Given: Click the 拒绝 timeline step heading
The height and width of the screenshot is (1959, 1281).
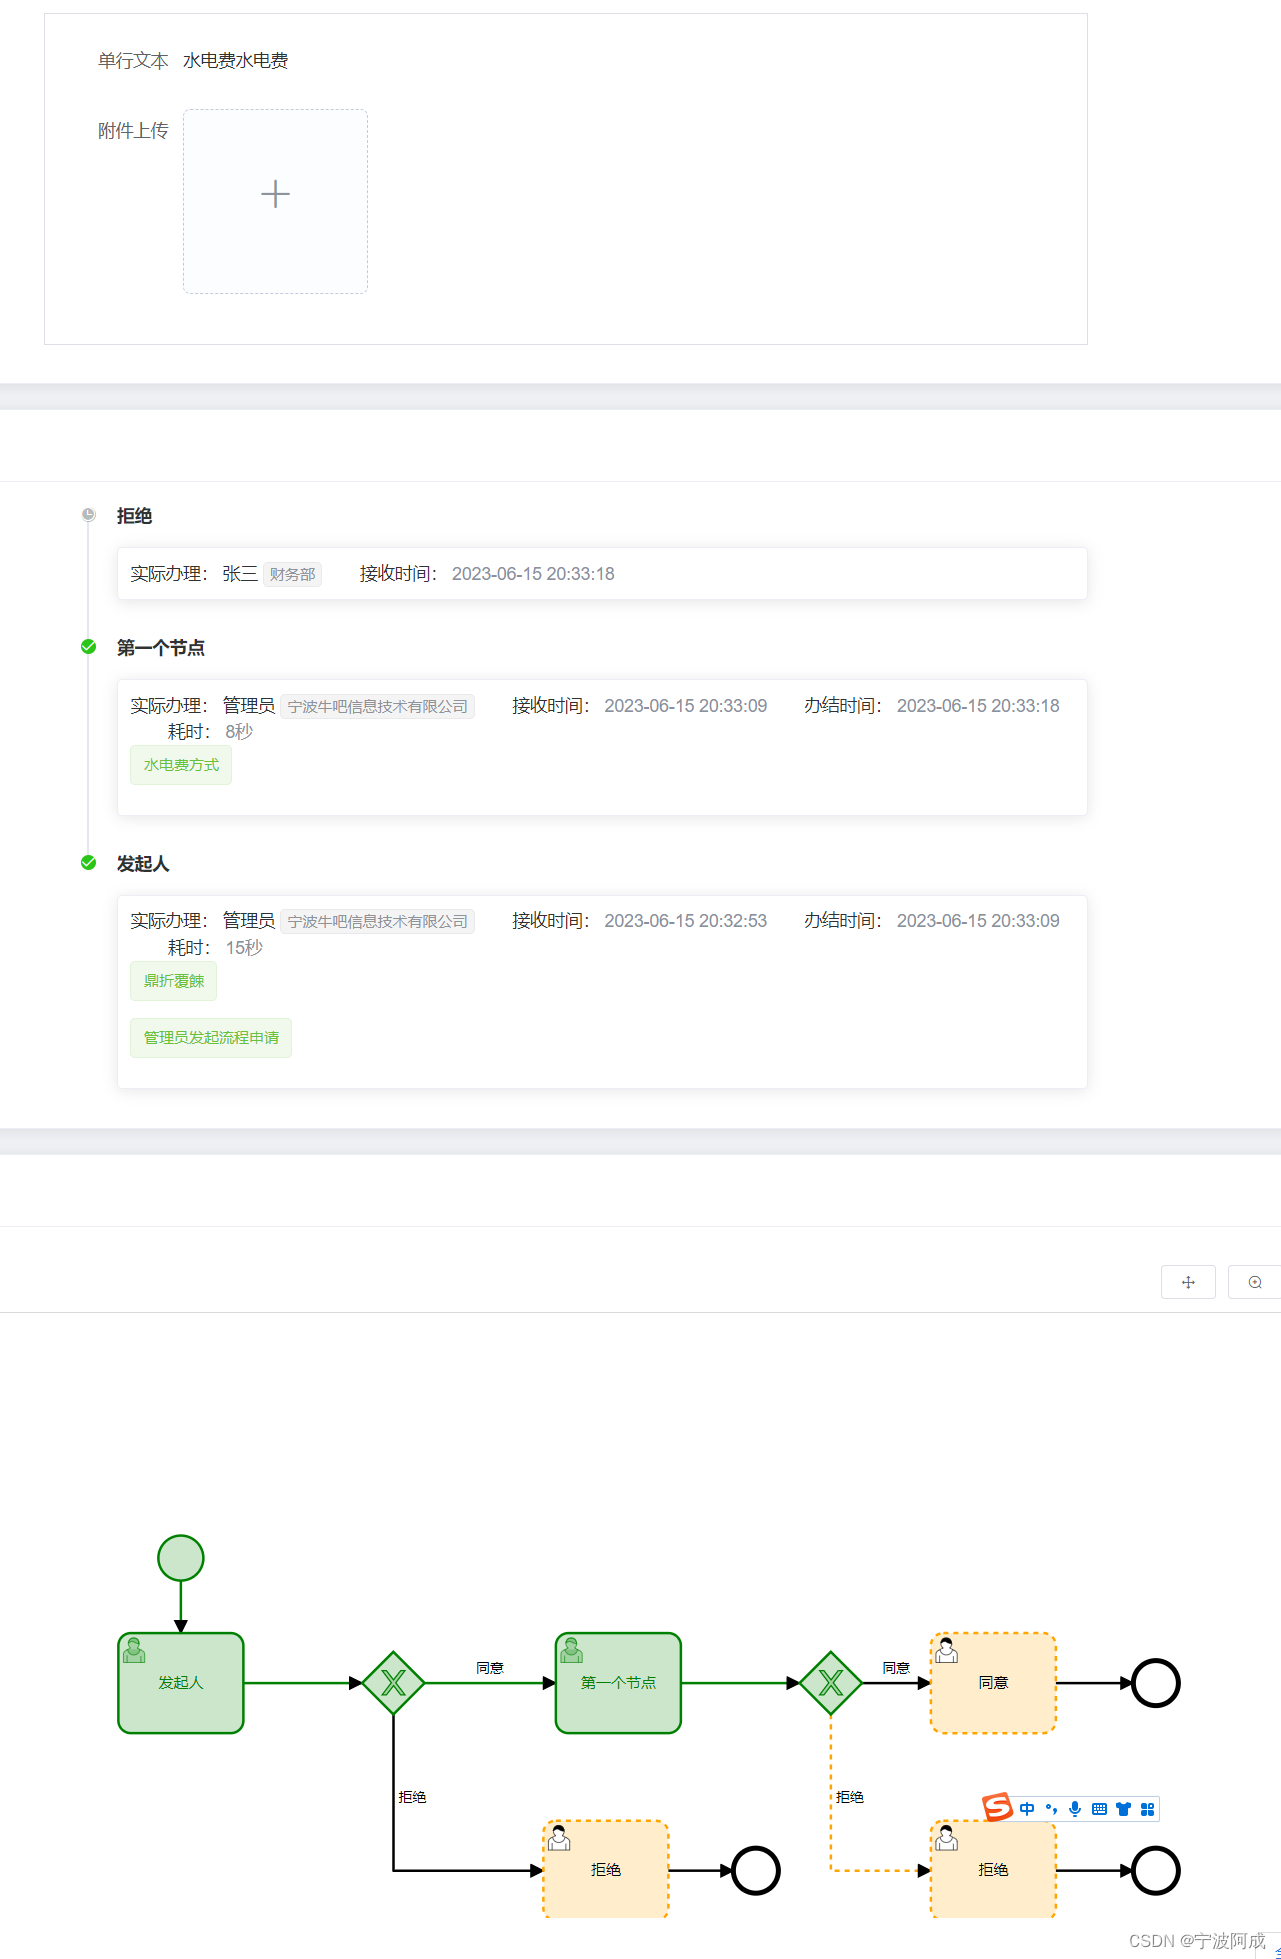Looking at the screenshot, I should click(134, 516).
